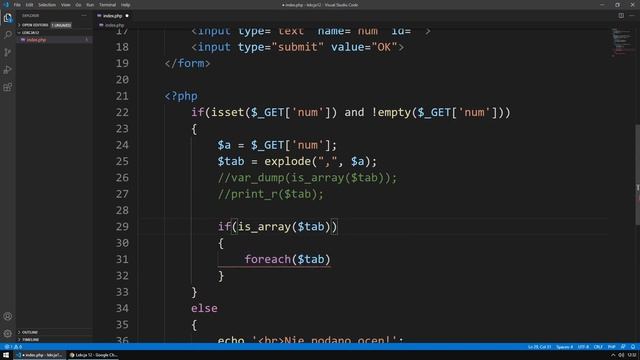
Task: Click the foreach($tab) code on line 31
Action: tap(287, 259)
